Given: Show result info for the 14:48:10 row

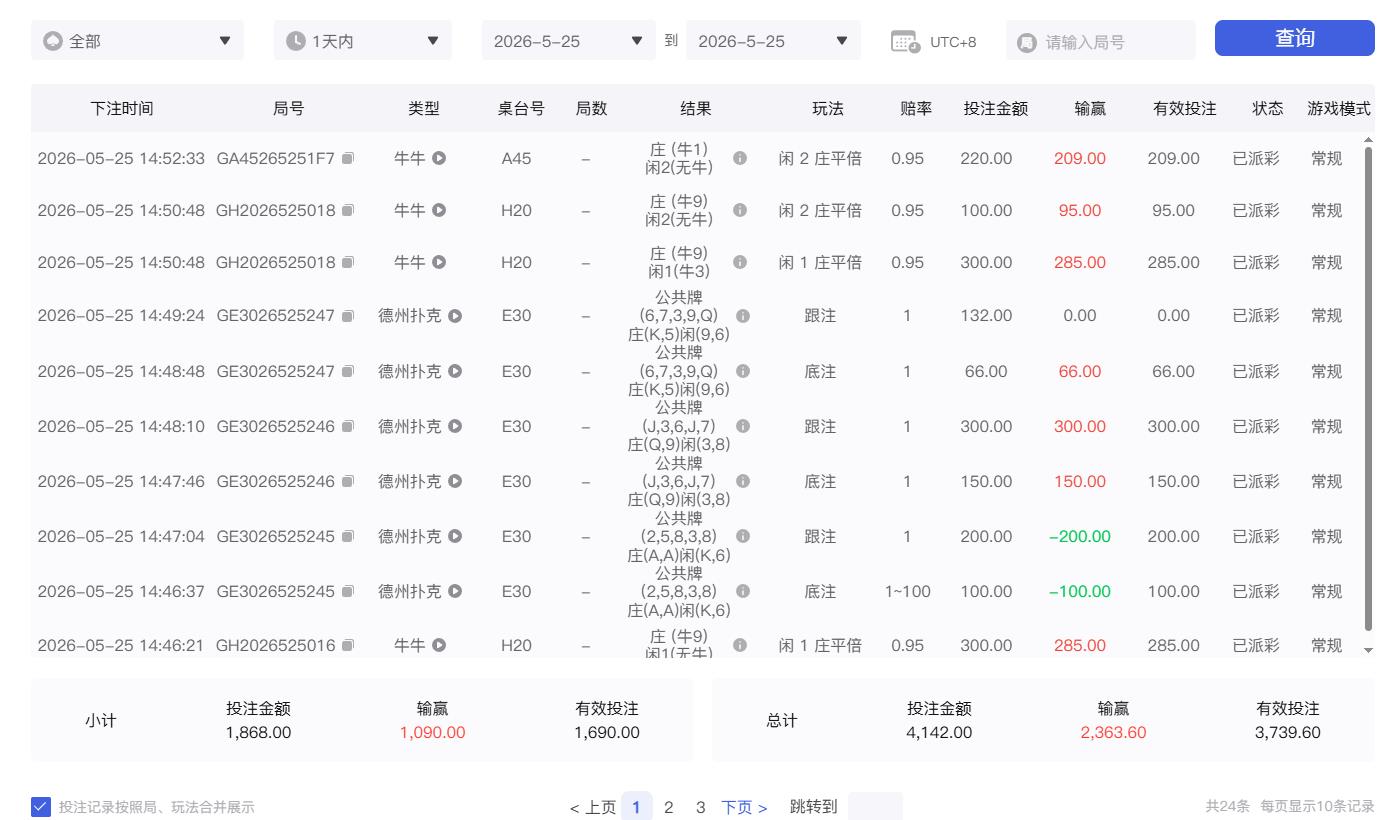Looking at the screenshot, I should pyautogui.click(x=743, y=427).
